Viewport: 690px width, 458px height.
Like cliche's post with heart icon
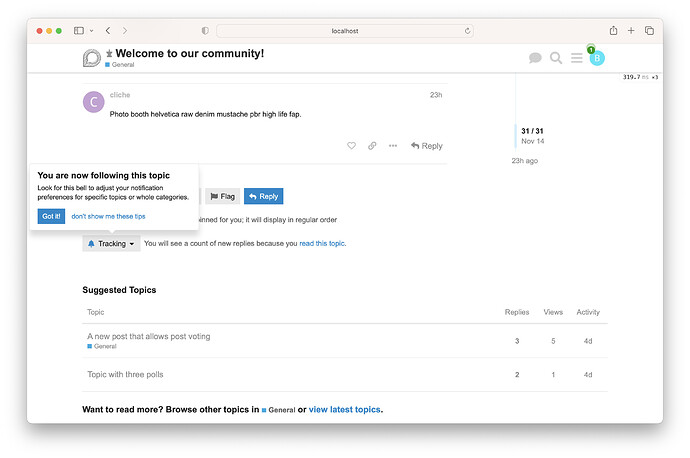[351, 146]
